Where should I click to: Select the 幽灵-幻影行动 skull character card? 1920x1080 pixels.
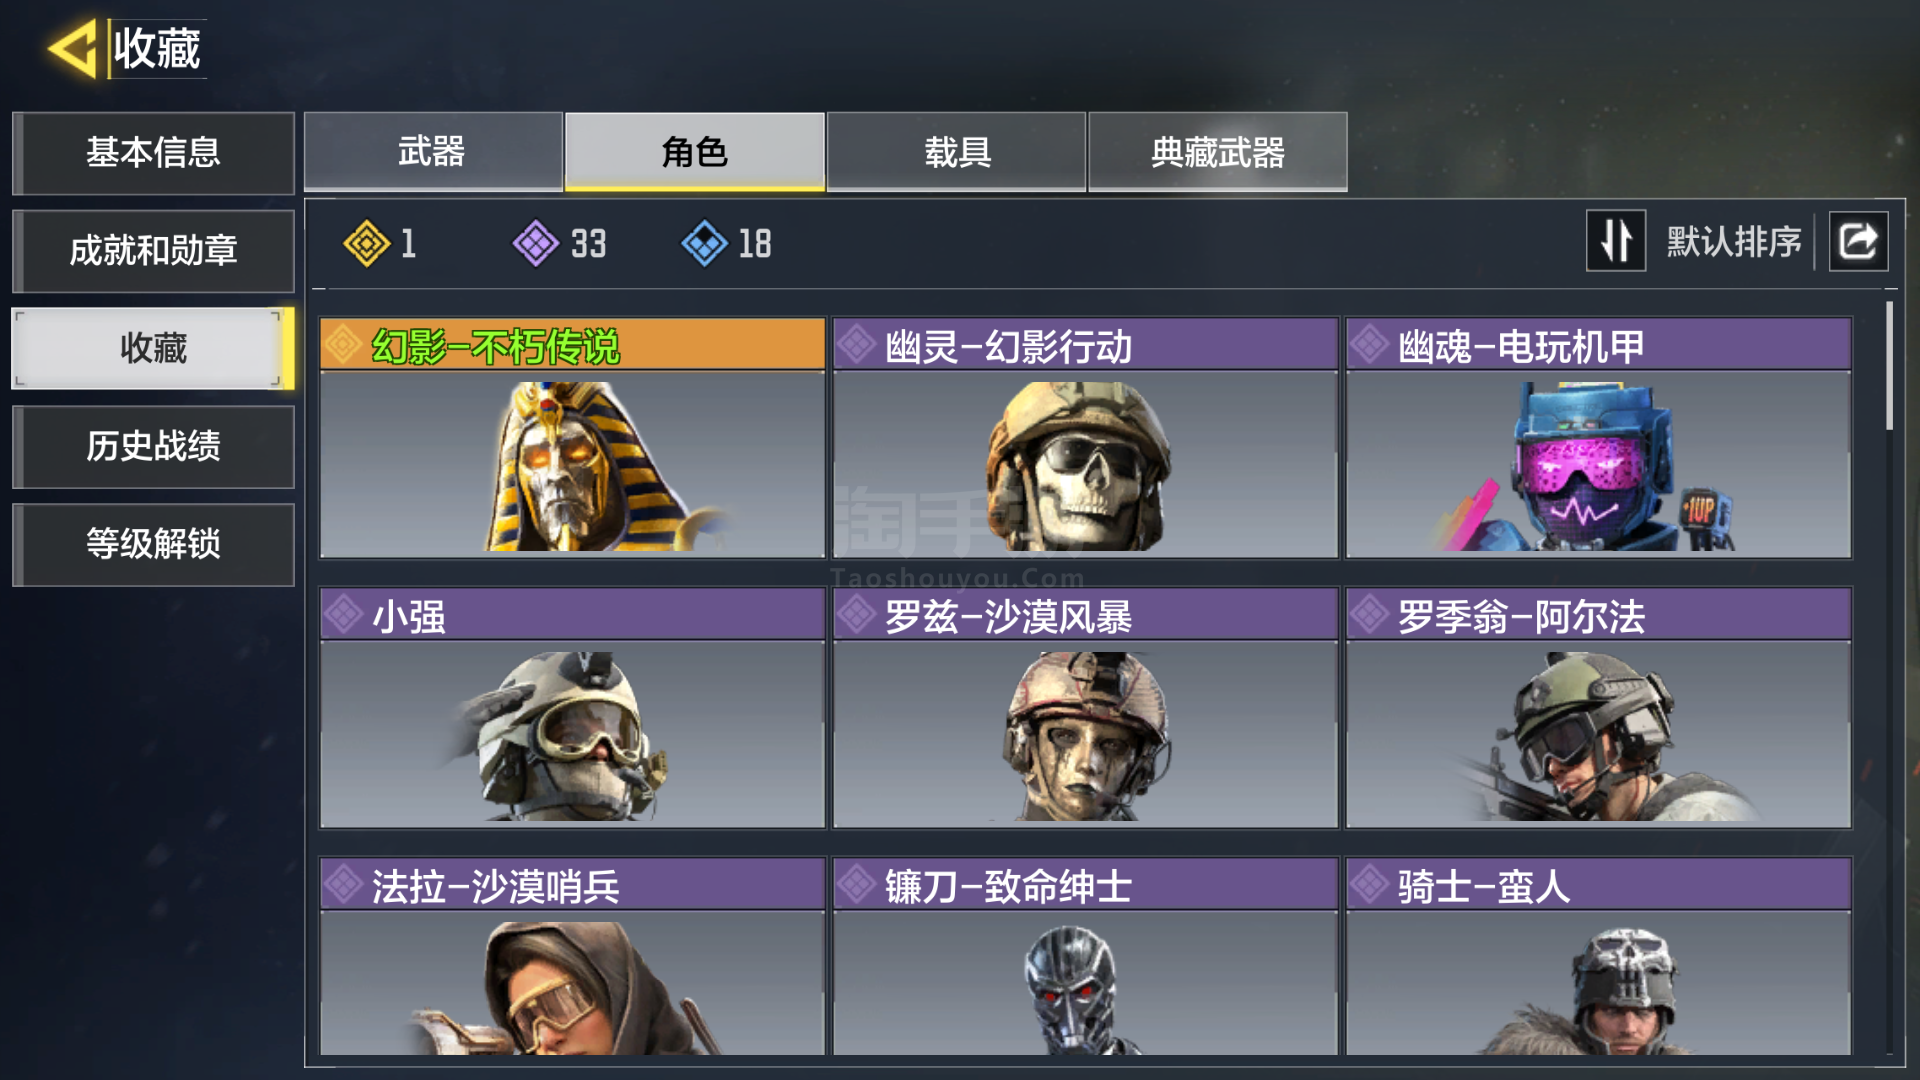(x=1085, y=438)
